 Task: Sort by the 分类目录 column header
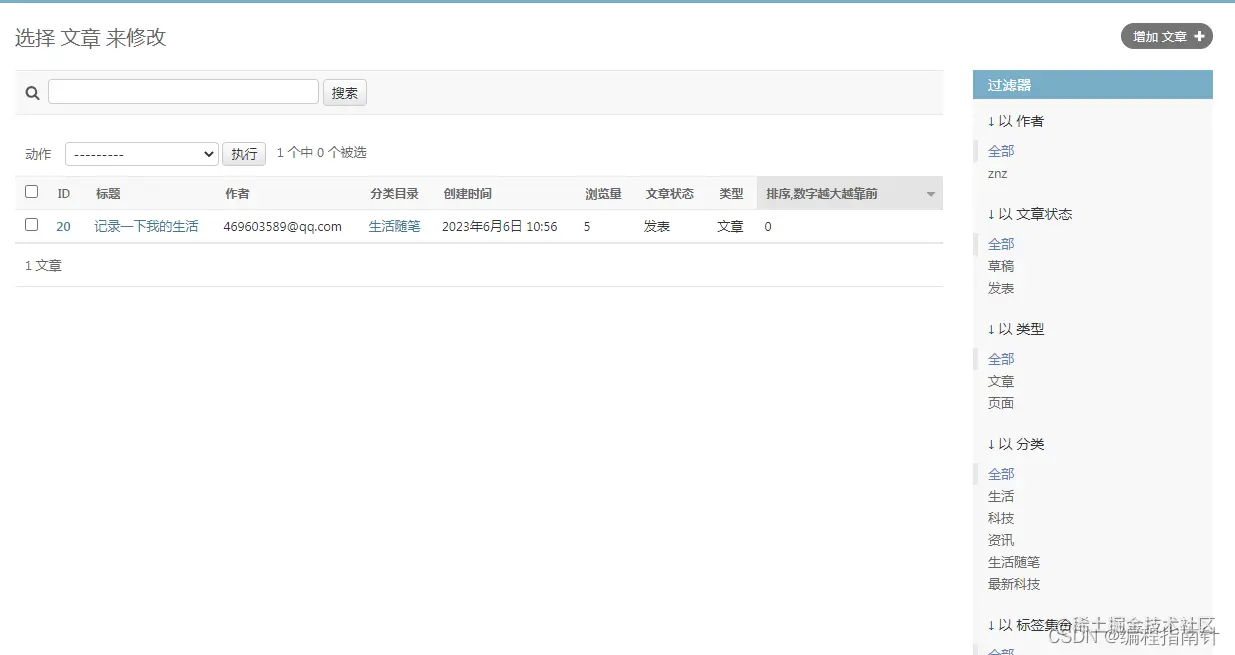(394, 194)
